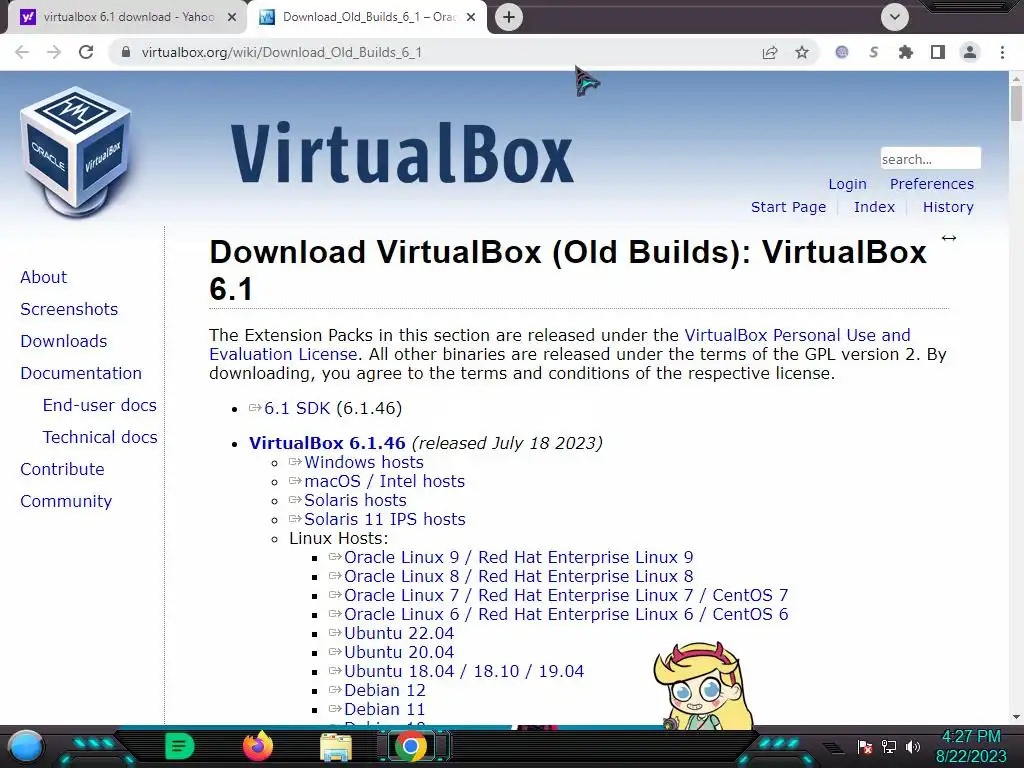Click the S-shaped extension icon
The height and width of the screenshot is (768, 1024).
coord(873,52)
